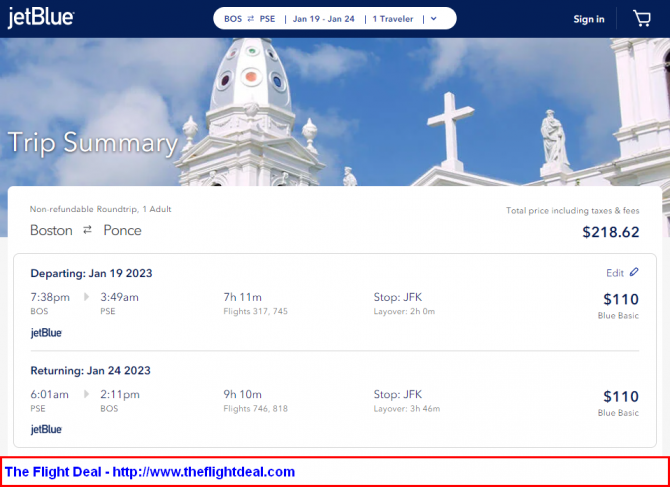670x487 pixels.
Task: Click the jetBlue logo in header
Action: (x=41, y=18)
